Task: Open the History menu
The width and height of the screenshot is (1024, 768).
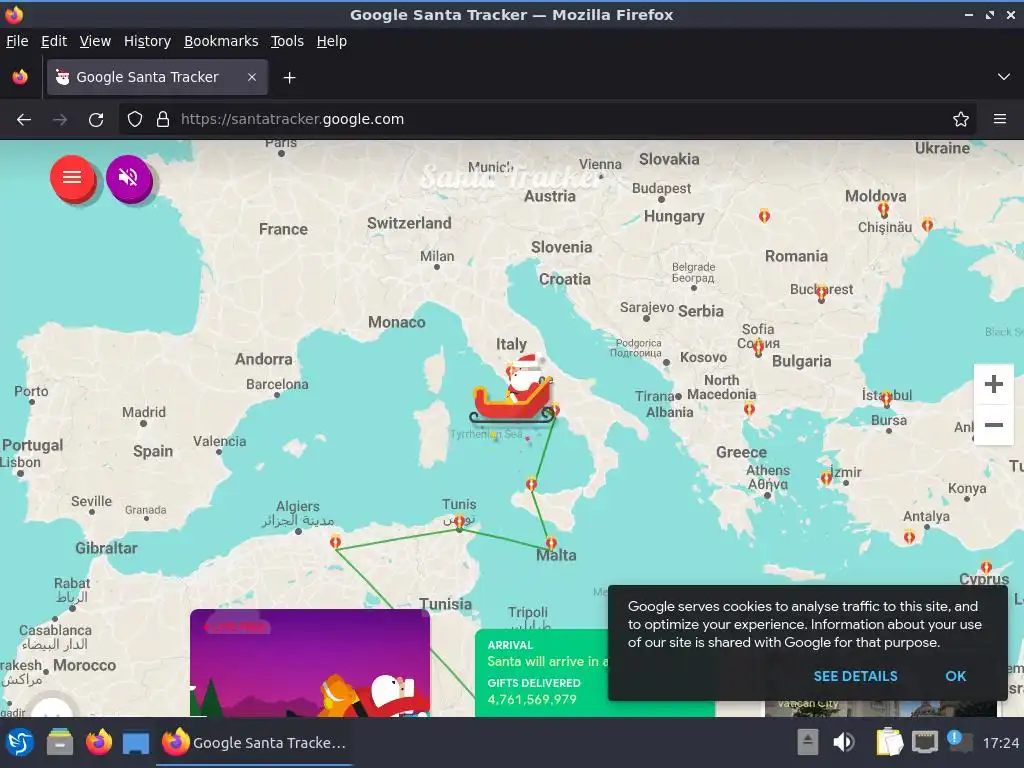Action: (147, 41)
